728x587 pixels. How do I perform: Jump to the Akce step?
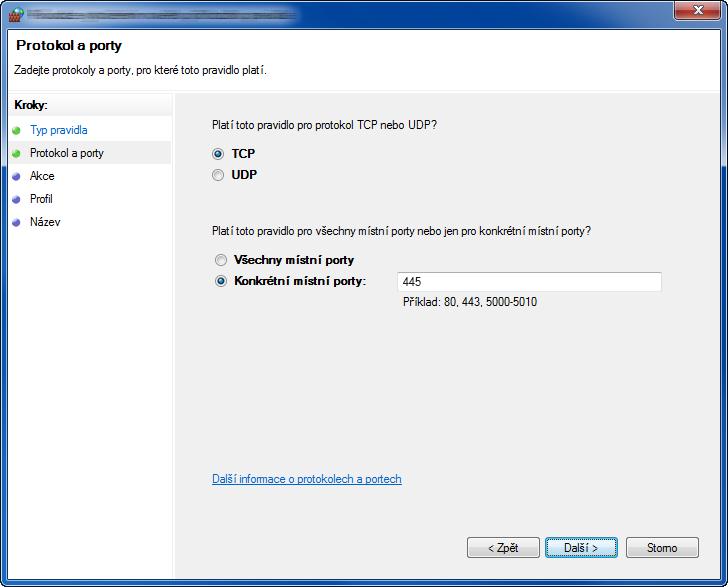click(x=42, y=176)
